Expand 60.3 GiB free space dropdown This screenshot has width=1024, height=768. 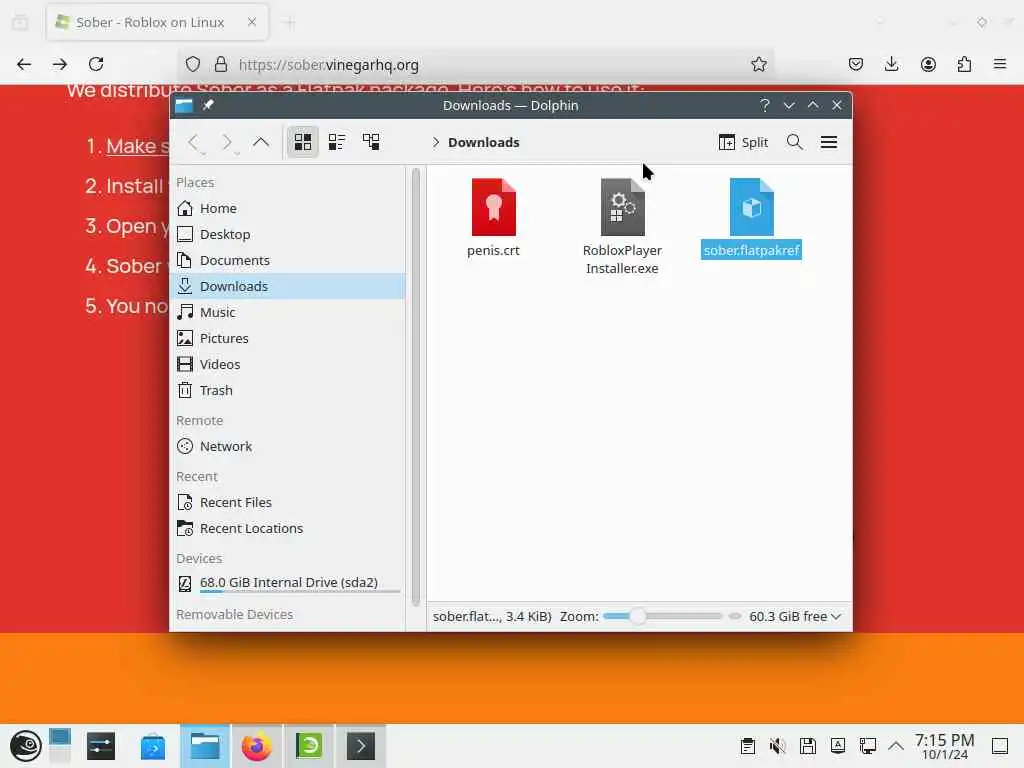(x=795, y=616)
